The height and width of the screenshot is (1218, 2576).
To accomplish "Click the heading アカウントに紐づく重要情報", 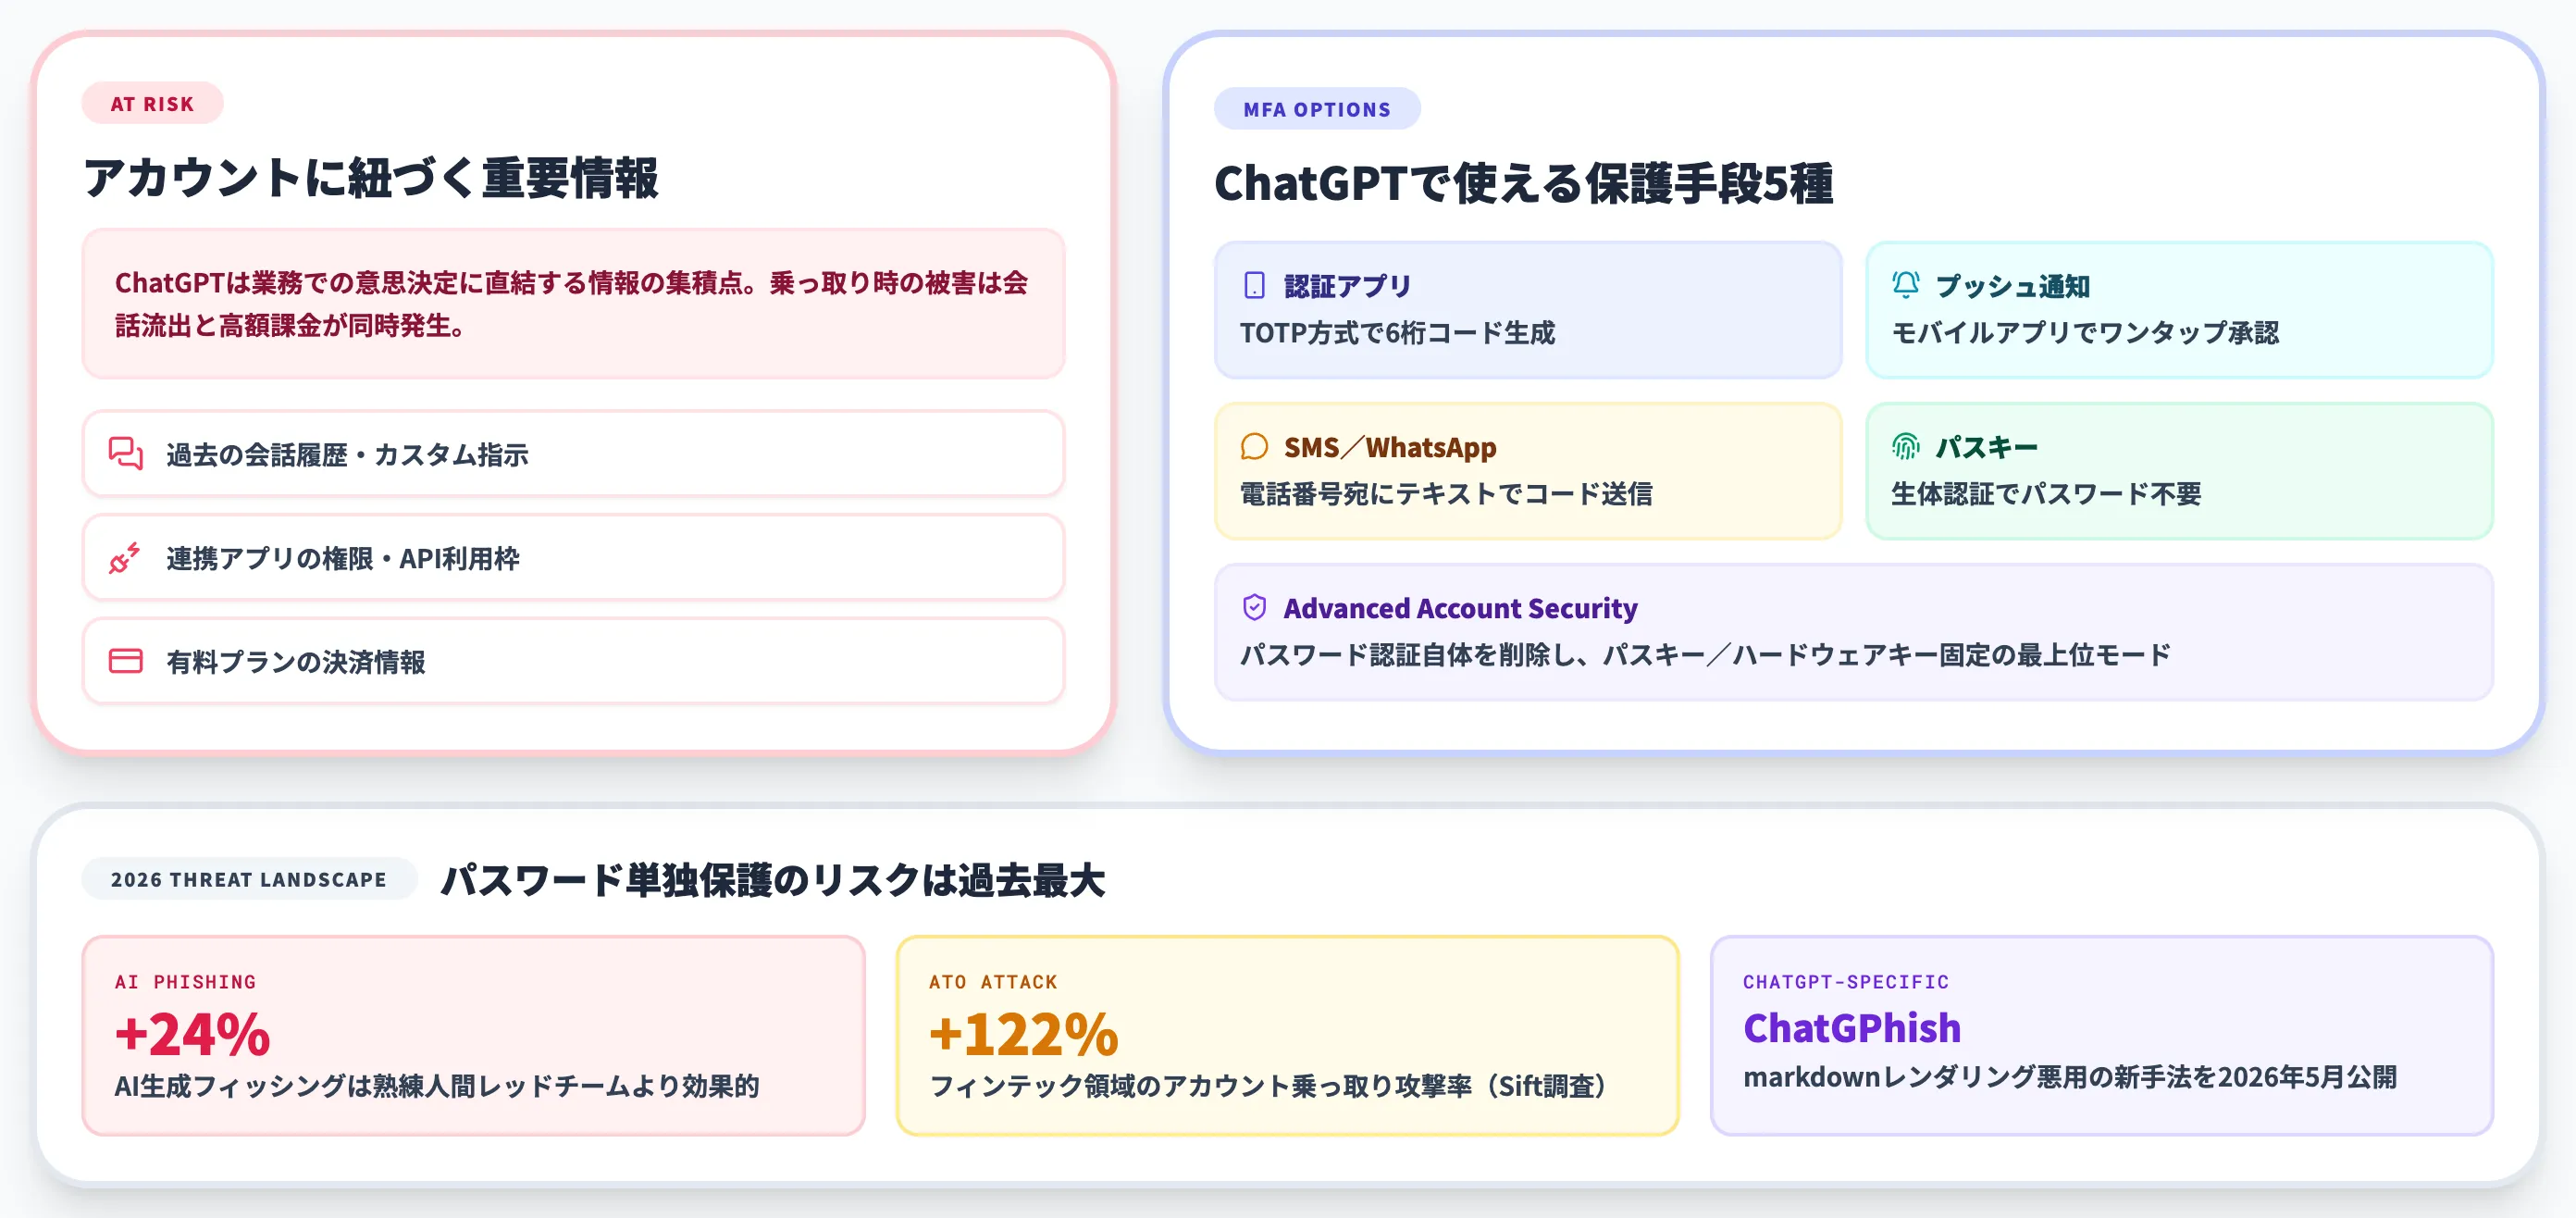I will point(371,179).
